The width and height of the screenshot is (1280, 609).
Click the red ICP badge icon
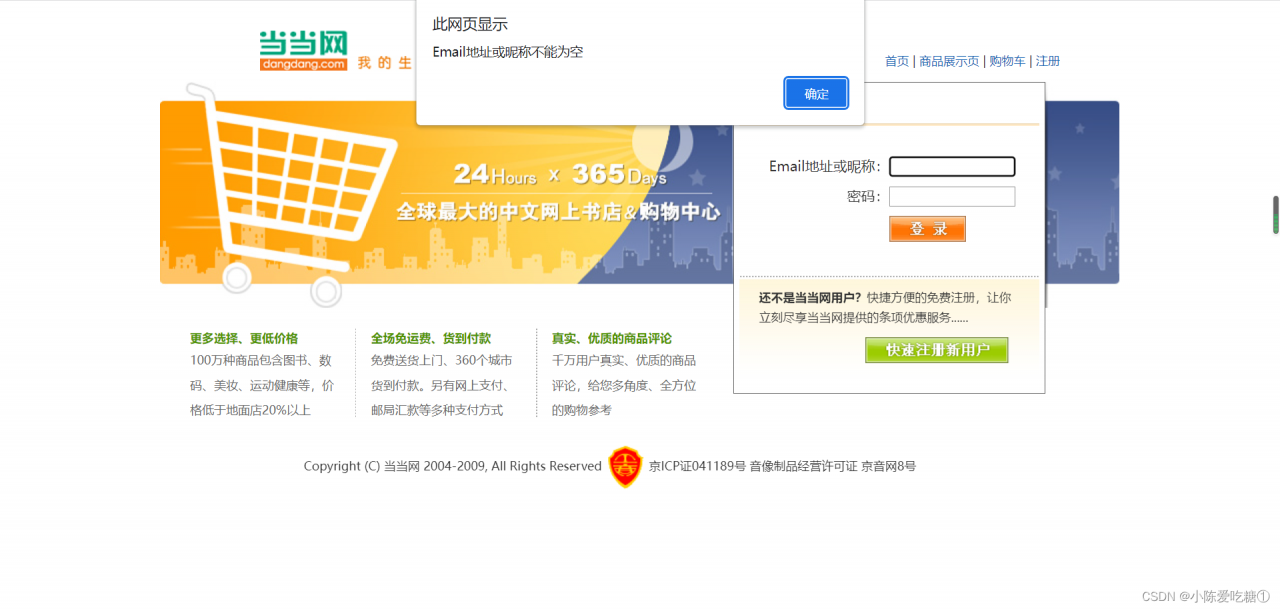(x=625, y=467)
